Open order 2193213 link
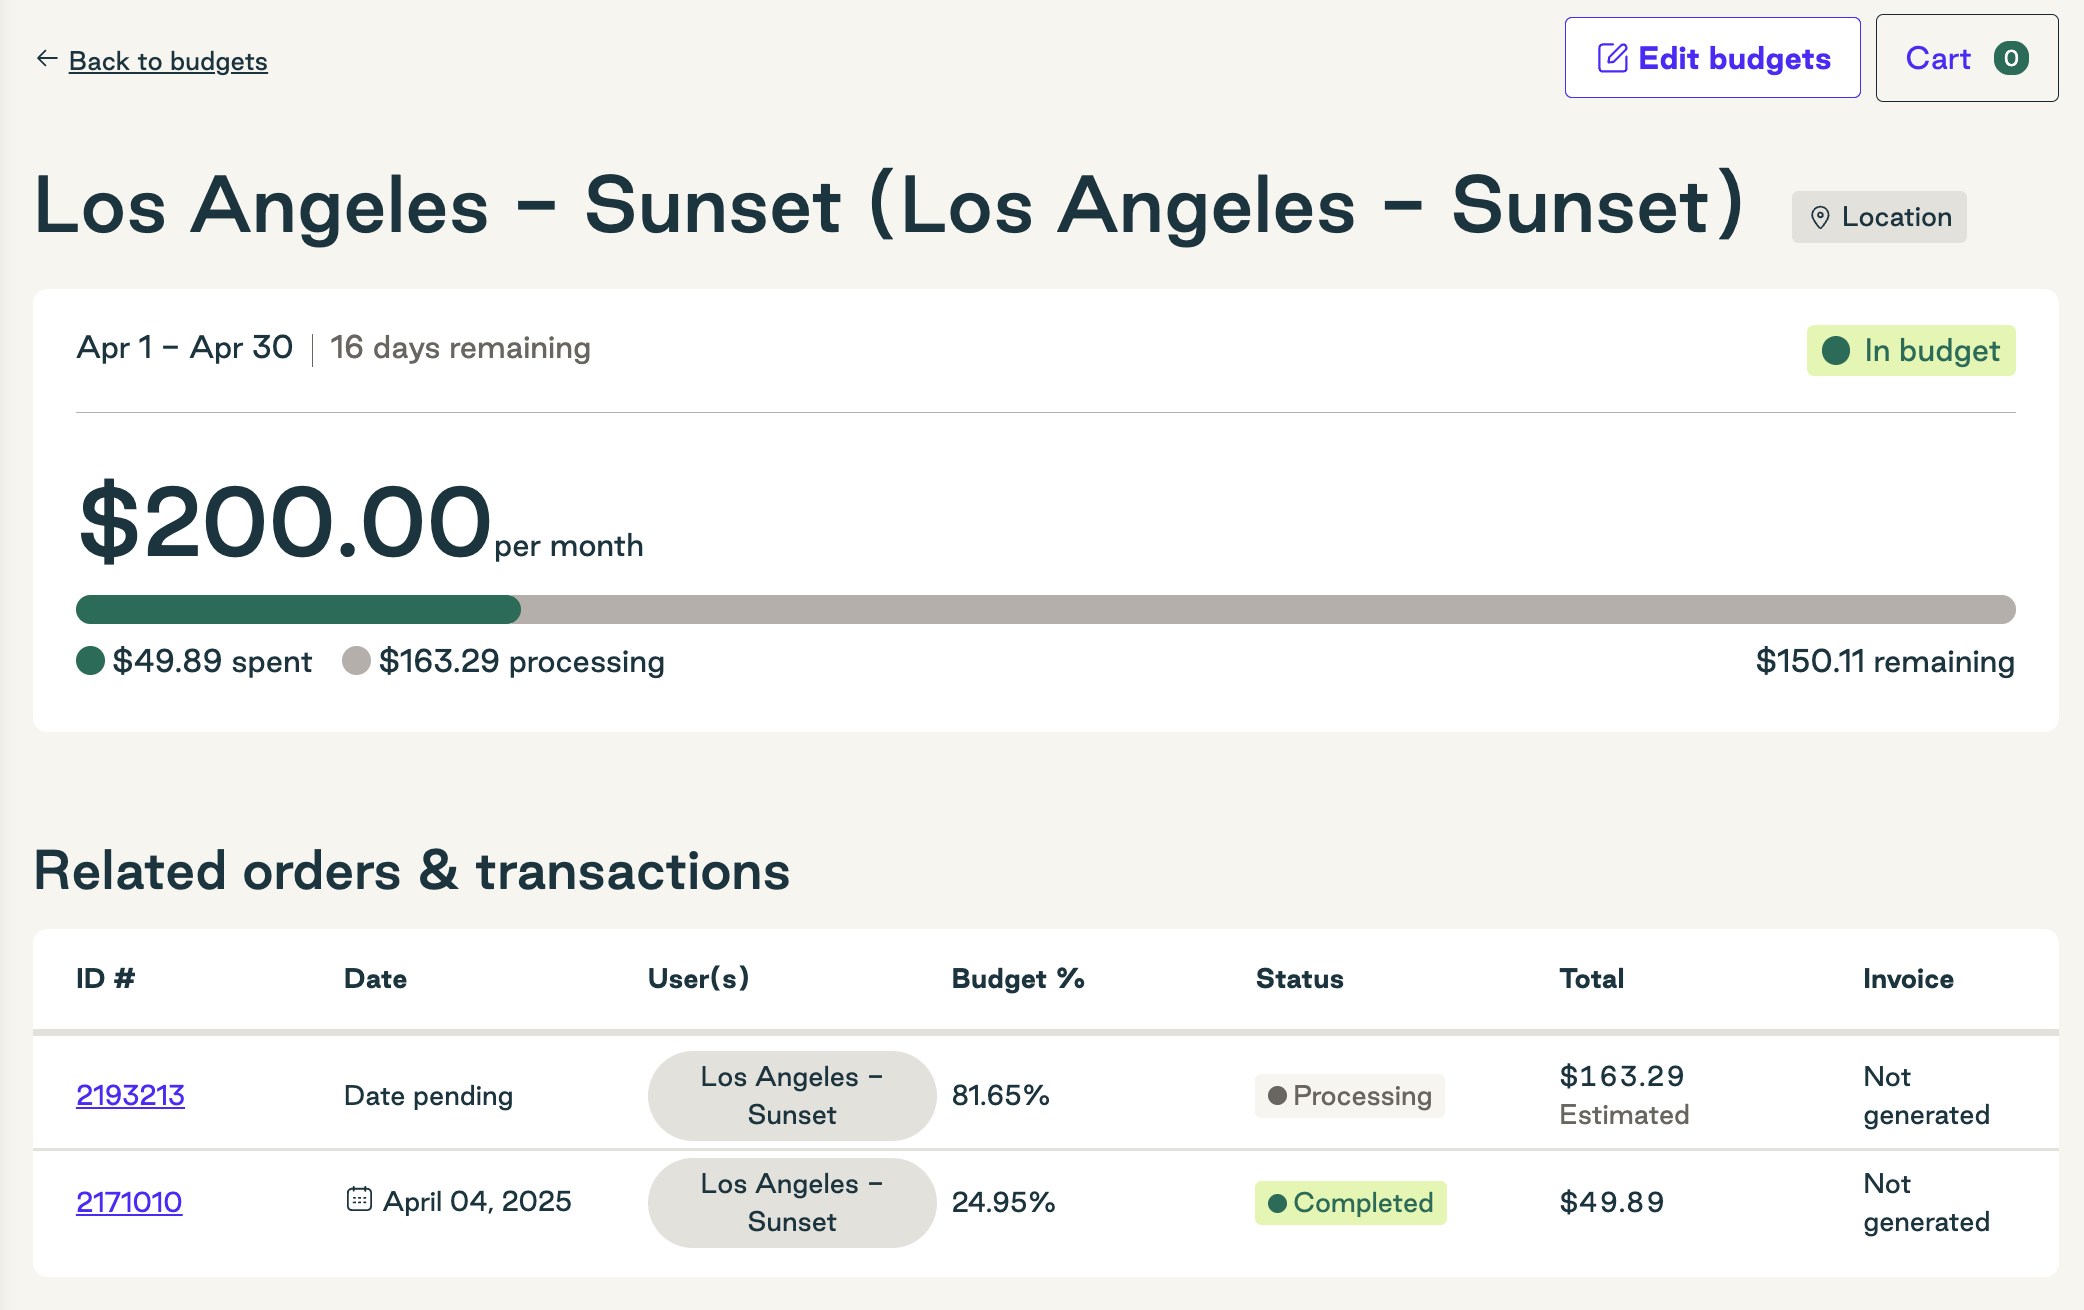 130,1095
